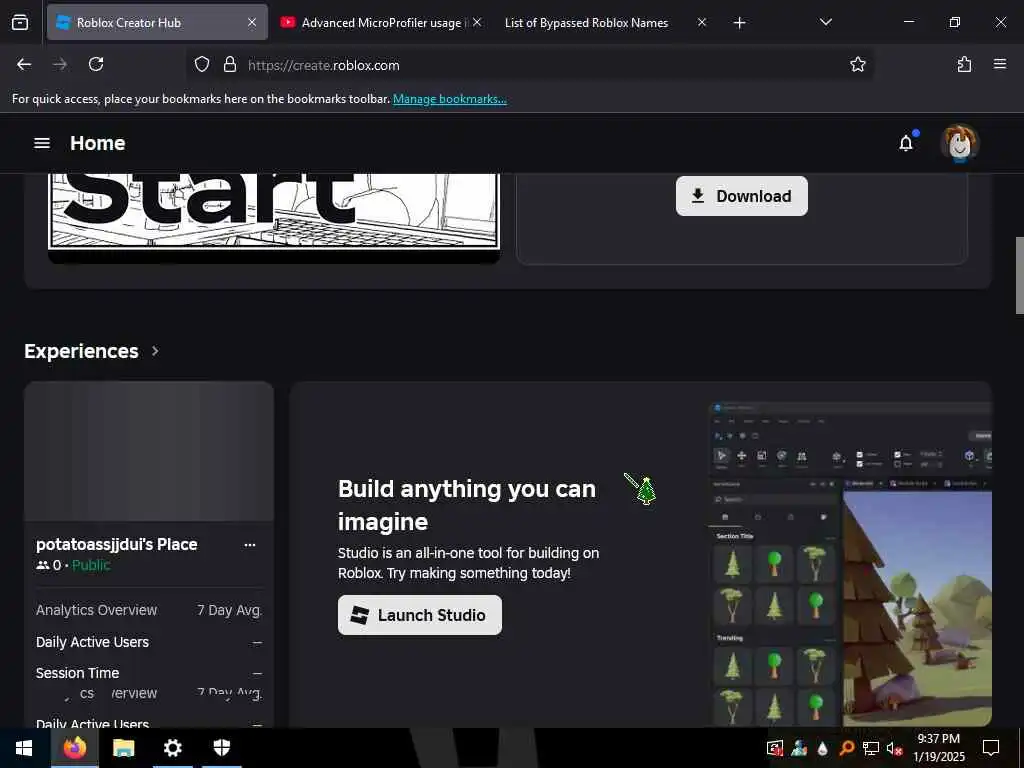The image size is (1024, 768).
Task: Click the Public status label
Action: pyautogui.click(x=91, y=565)
